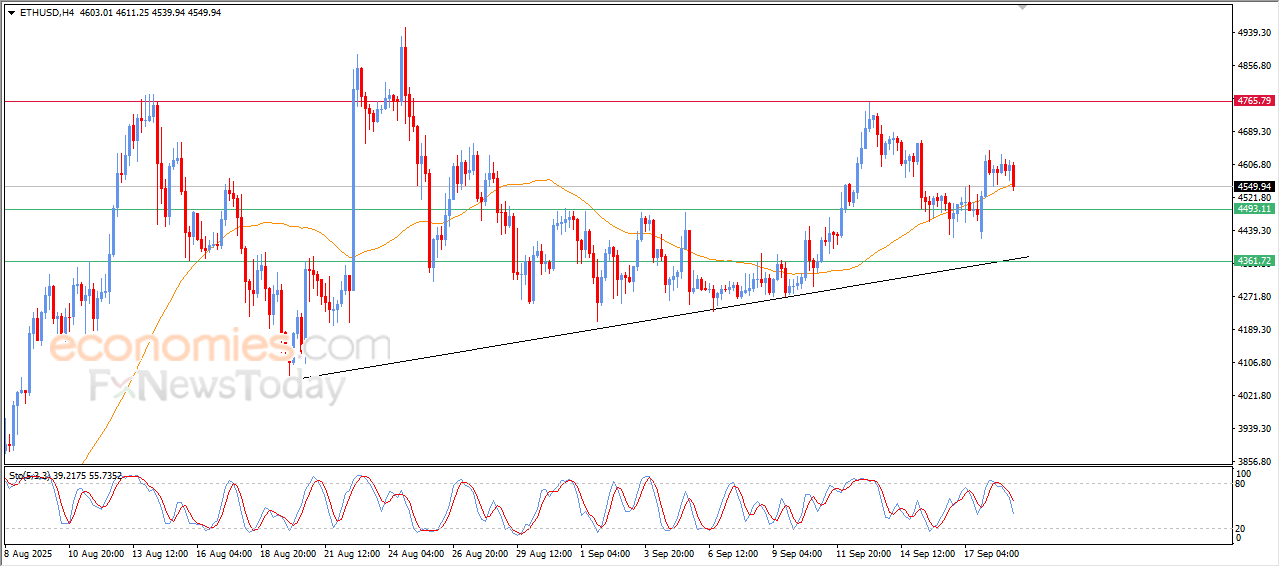This screenshot has height=567, width=1280.
Task: Click the 4021.80 price axis value
Action: click(1254, 396)
